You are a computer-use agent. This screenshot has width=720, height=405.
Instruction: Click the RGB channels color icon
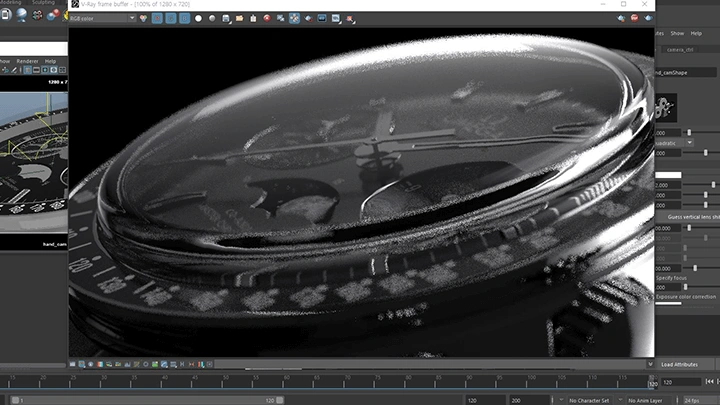144,18
